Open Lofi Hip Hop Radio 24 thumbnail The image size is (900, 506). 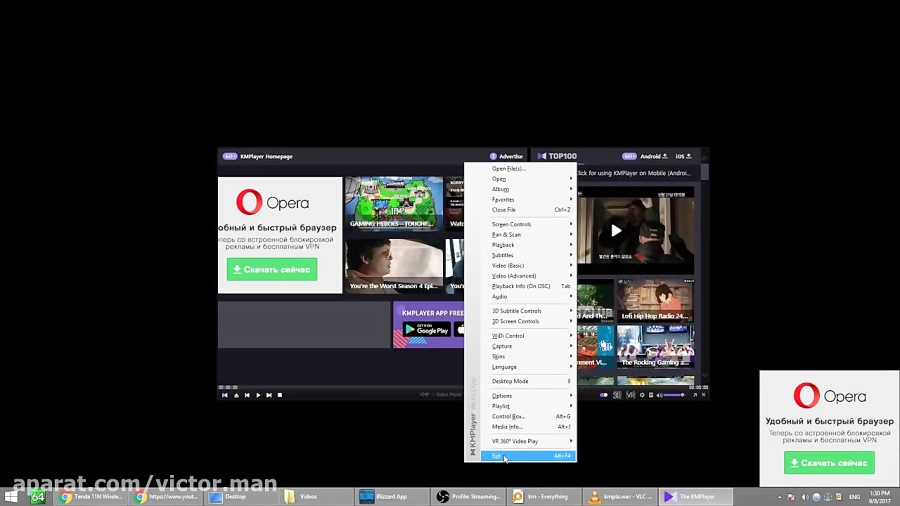coord(655,301)
